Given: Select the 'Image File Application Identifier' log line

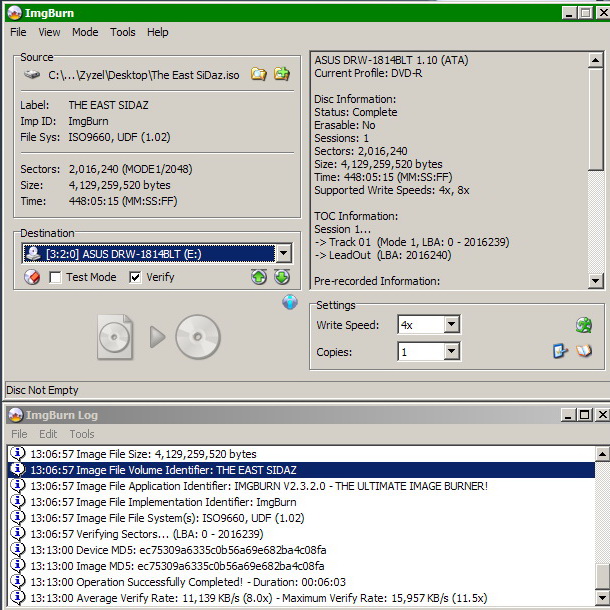Looking at the screenshot, I should point(301,486).
